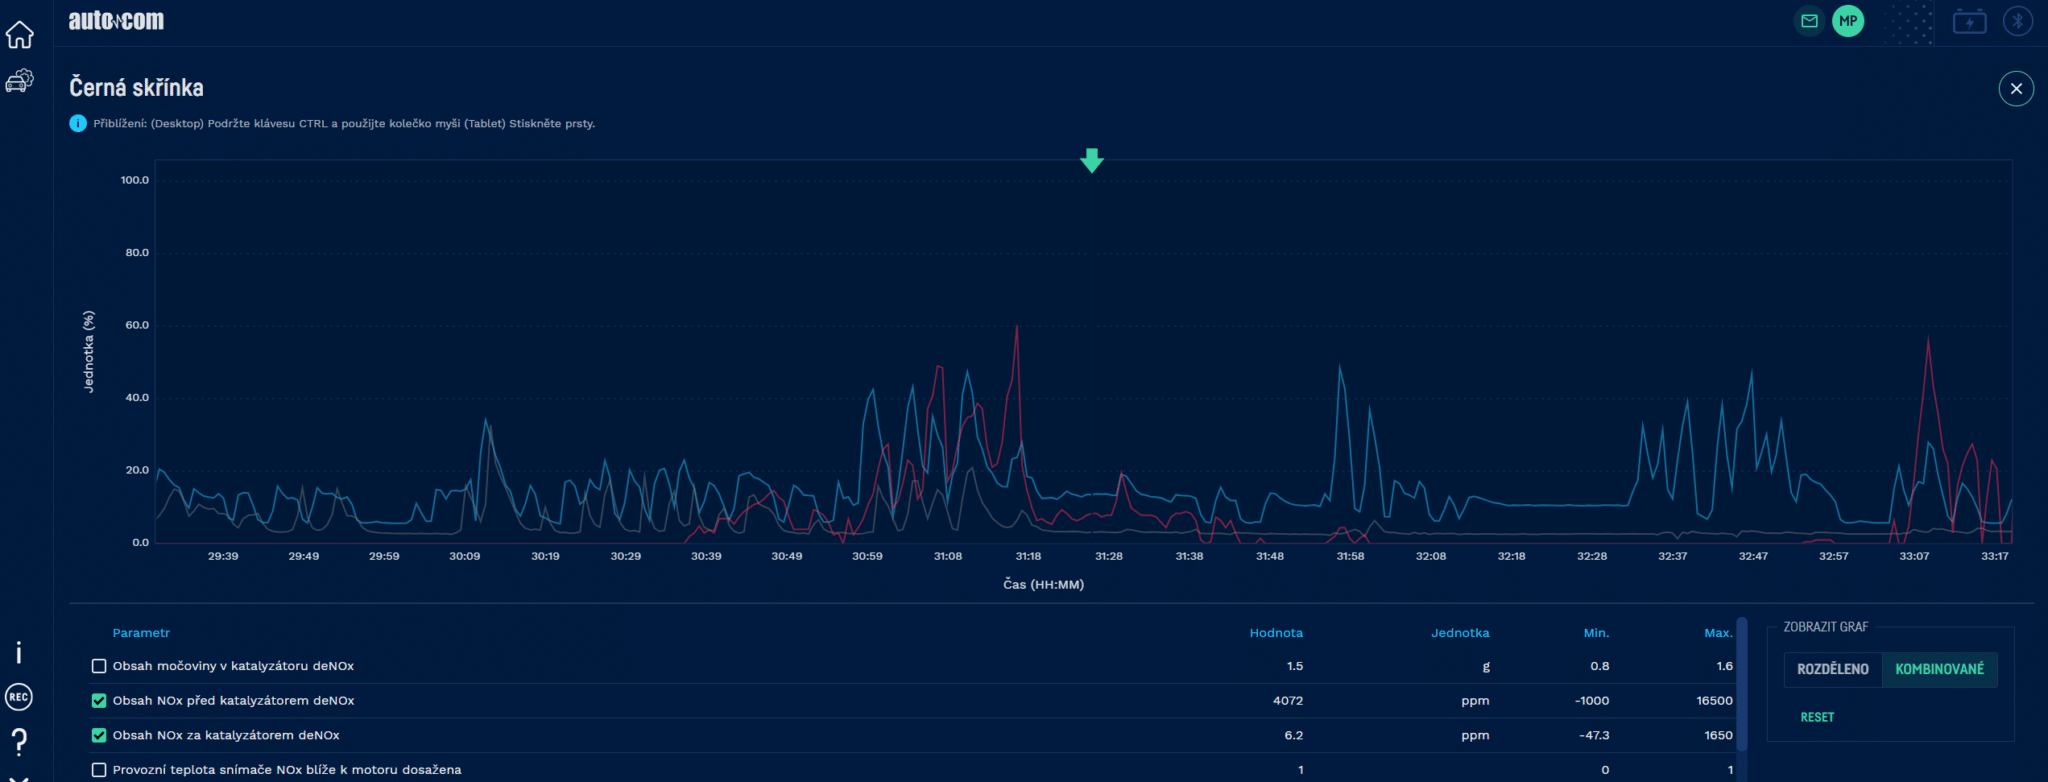The width and height of the screenshot is (2048, 782).
Task: Click the auto-com logo
Action: [116, 21]
